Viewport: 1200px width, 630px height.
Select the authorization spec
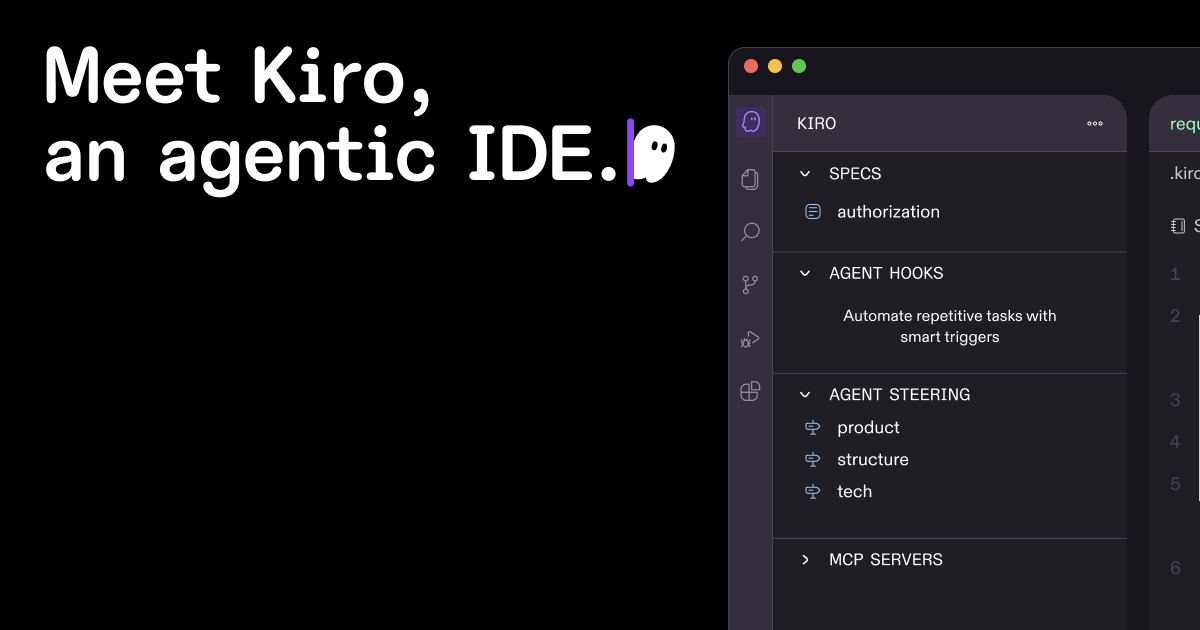[888, 211]
